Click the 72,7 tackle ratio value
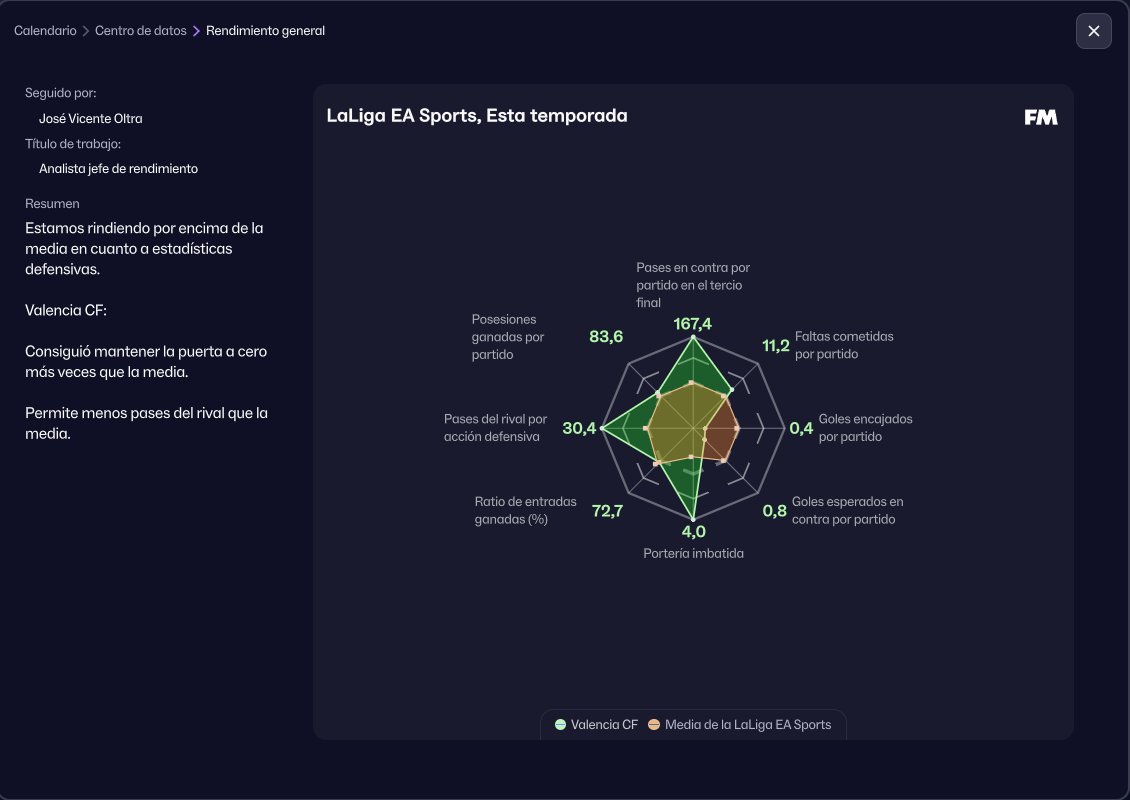1130x800 pixels. pos(607,511)
